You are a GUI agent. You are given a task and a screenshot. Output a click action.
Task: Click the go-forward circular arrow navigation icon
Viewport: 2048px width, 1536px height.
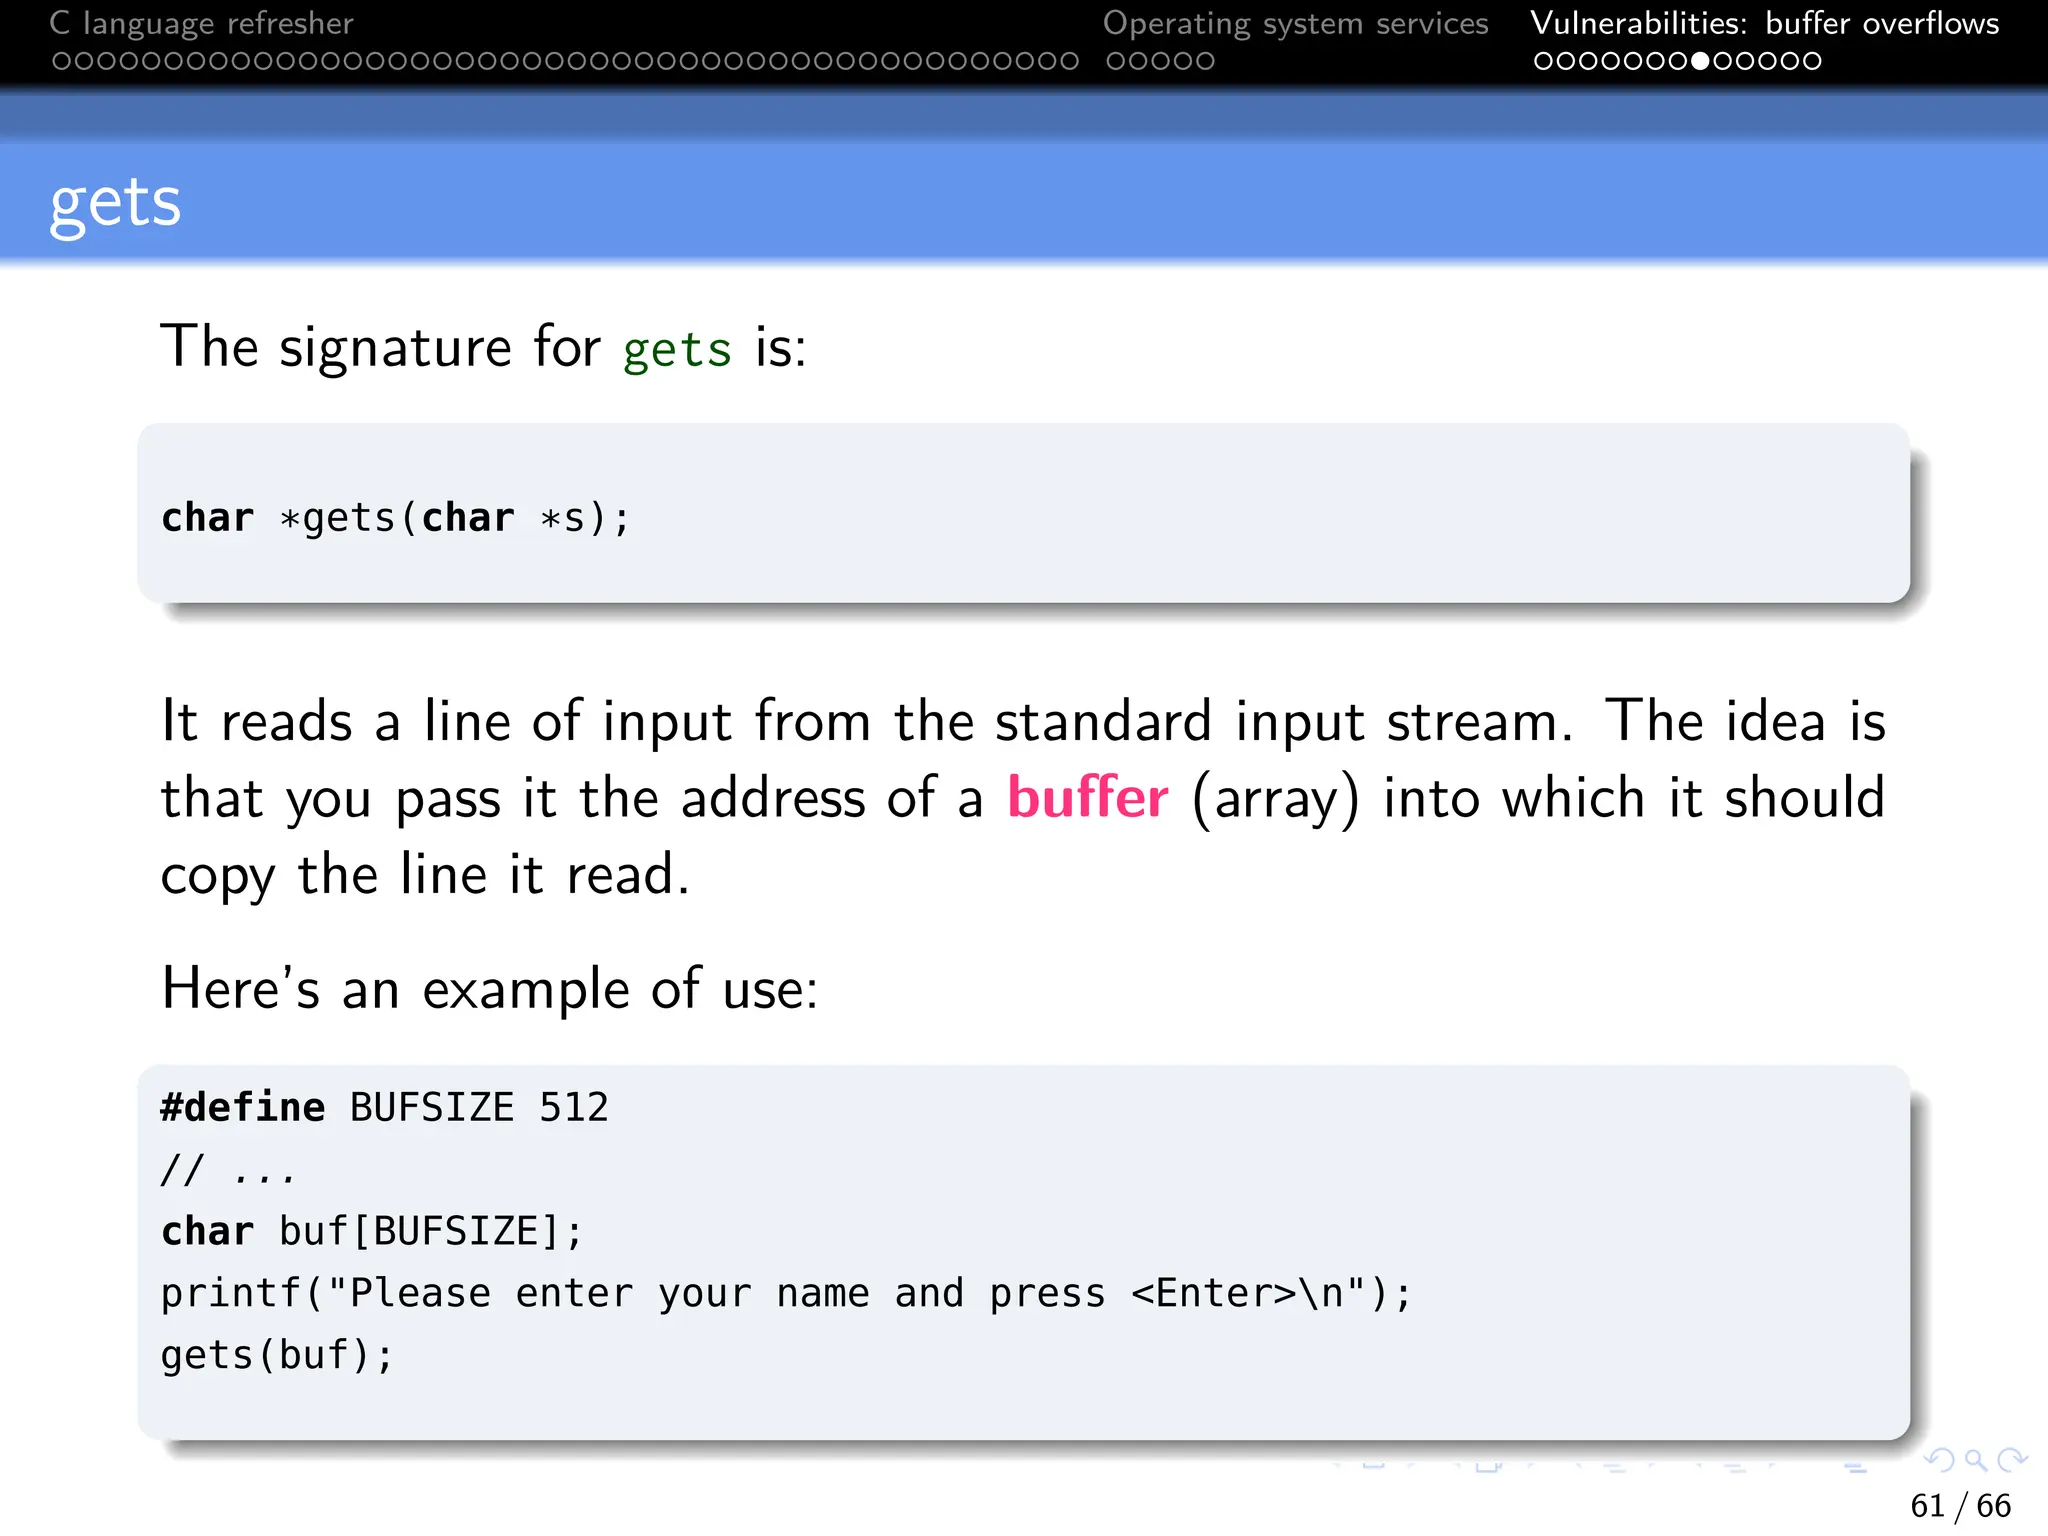(x=2011, y=1461)
